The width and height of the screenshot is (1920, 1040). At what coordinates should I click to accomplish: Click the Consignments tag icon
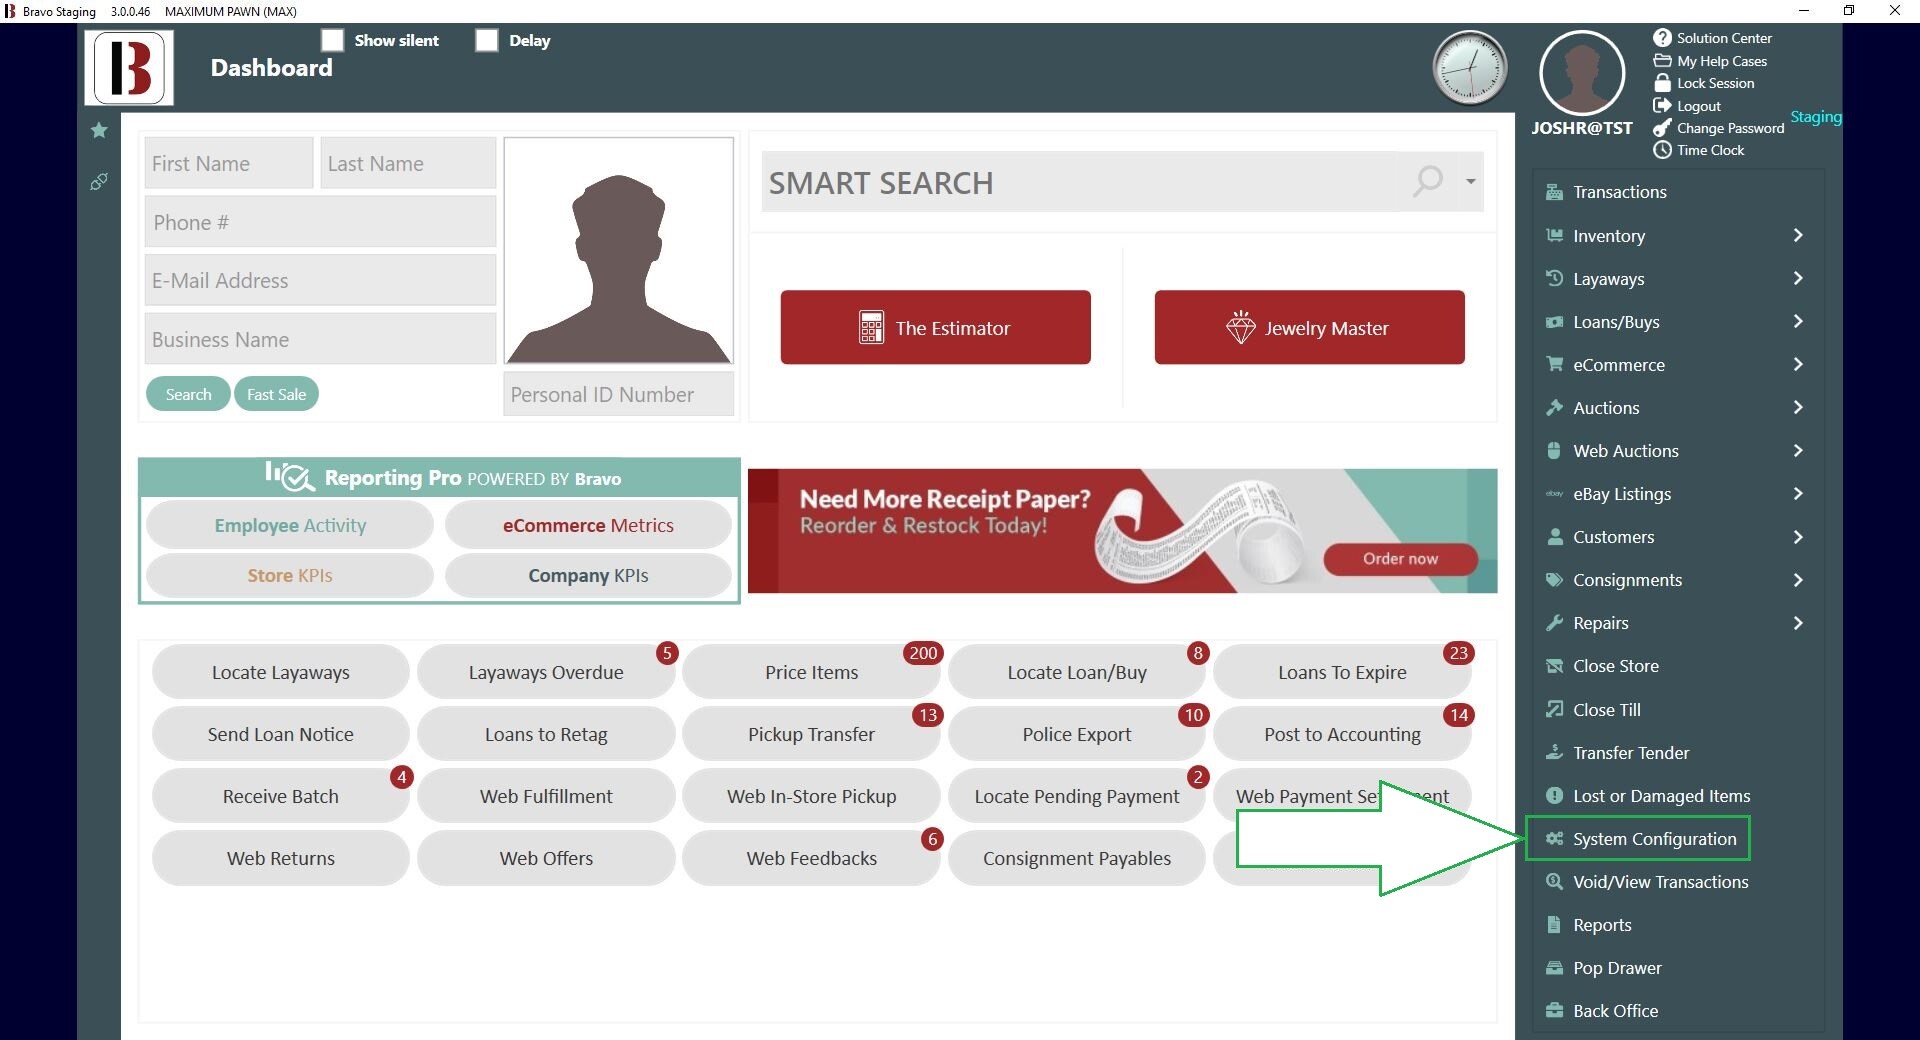click(1554, 580)
